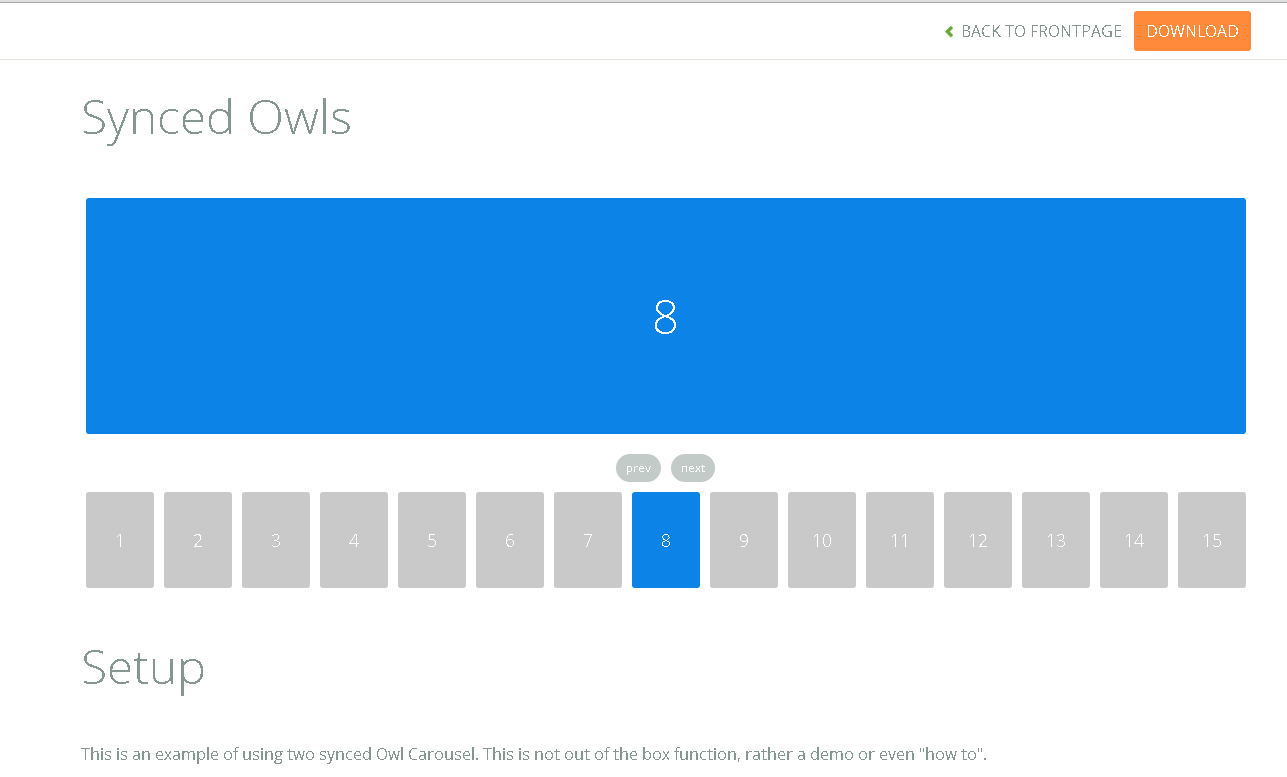The width and height of the screenshot is (1287, 777).
Task: Click the large blue slide showing 8
Action: coord(665,316)
